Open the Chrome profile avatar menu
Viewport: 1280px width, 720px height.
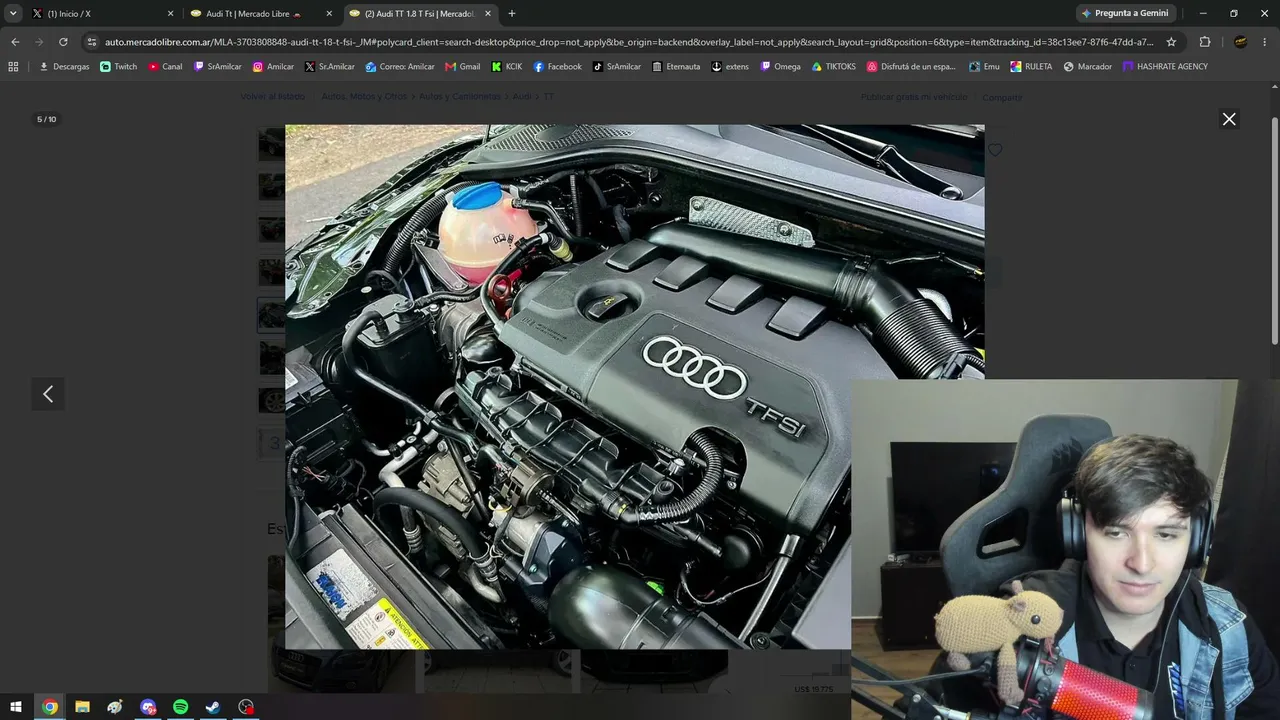coord(1240,42)
